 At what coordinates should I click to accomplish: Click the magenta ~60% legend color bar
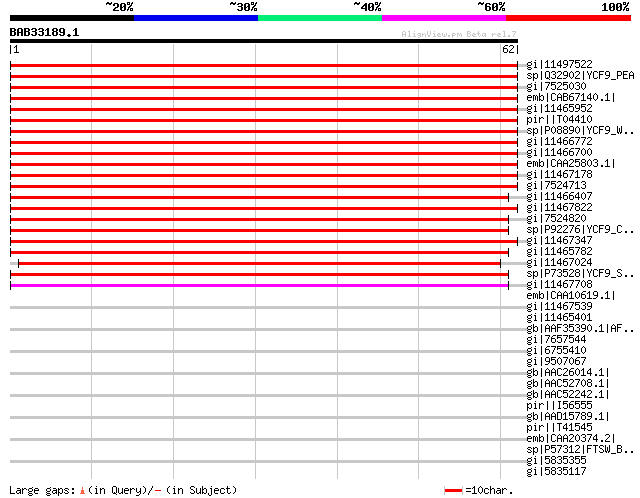[444, 18]
